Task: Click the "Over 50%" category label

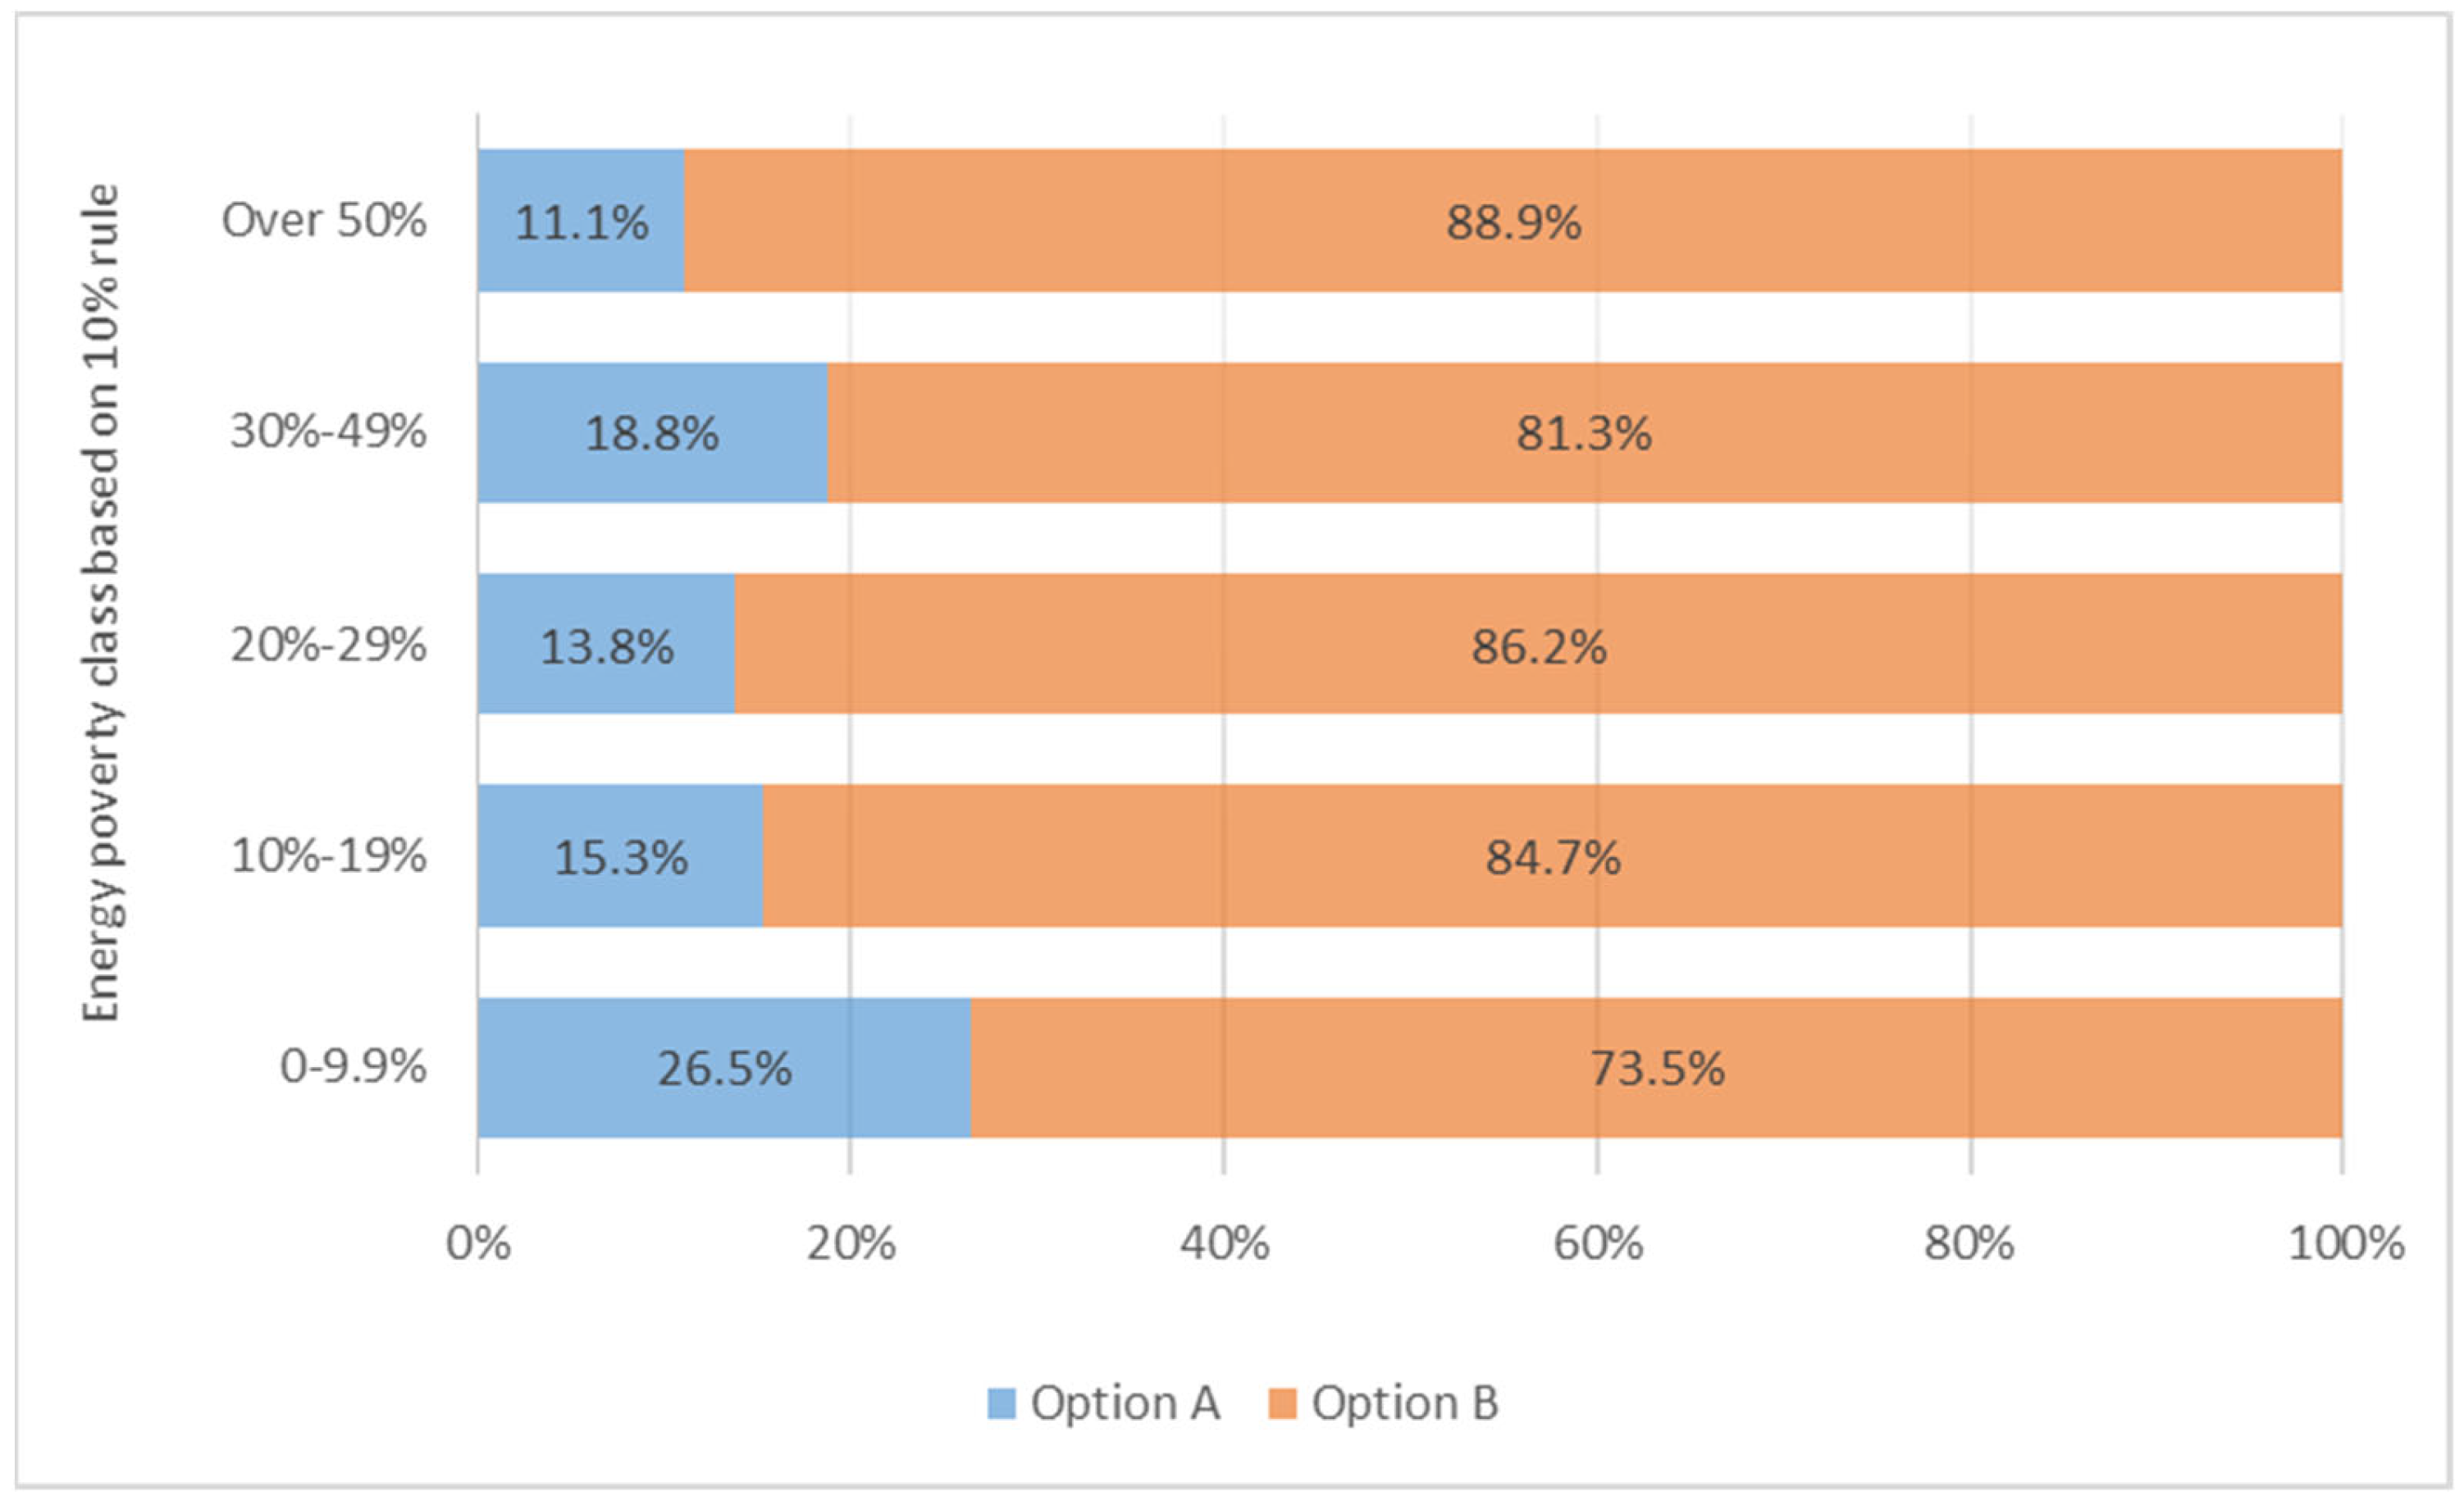Action: point(324,220)
